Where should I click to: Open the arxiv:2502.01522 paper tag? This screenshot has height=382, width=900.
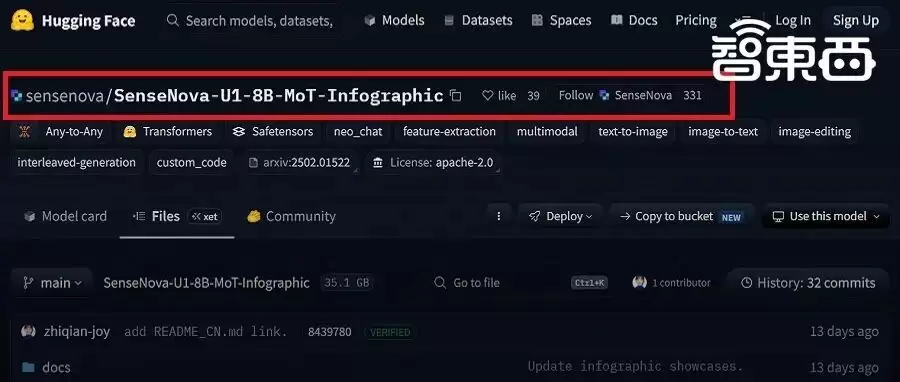coord(300,162)
